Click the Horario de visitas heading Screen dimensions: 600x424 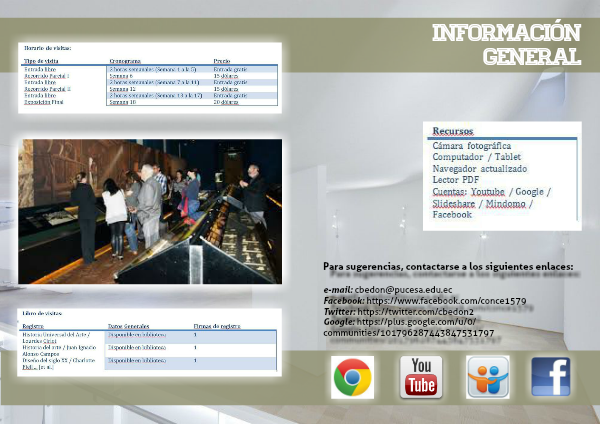pyautogui.click(x=48, y=48)
